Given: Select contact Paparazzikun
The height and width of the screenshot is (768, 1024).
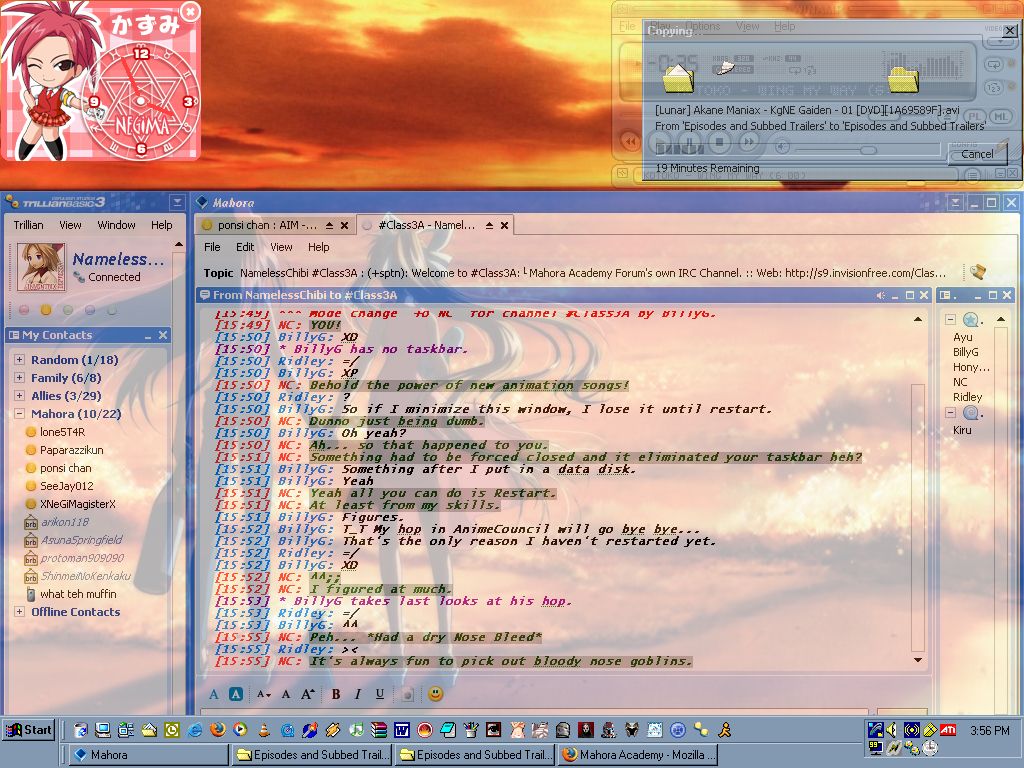Looking at the screenshot, I should click(71, 450).
